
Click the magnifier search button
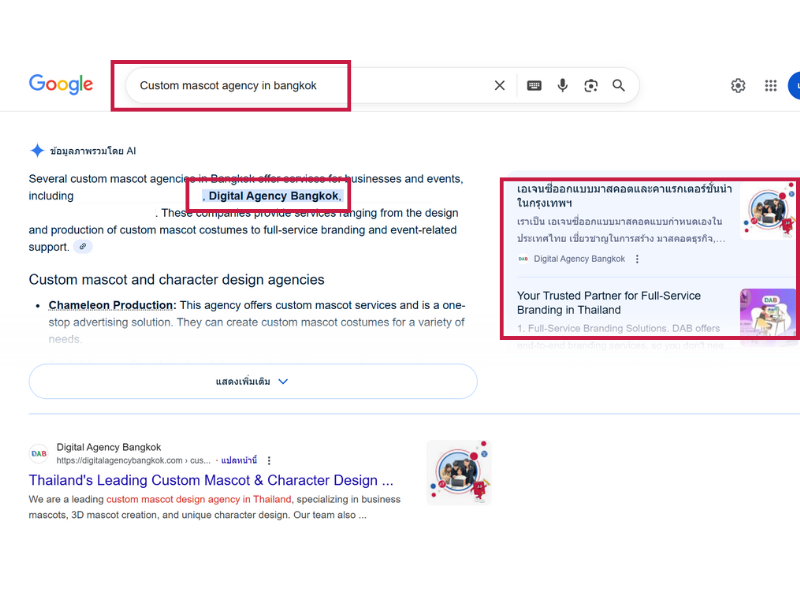coord(619,86)
